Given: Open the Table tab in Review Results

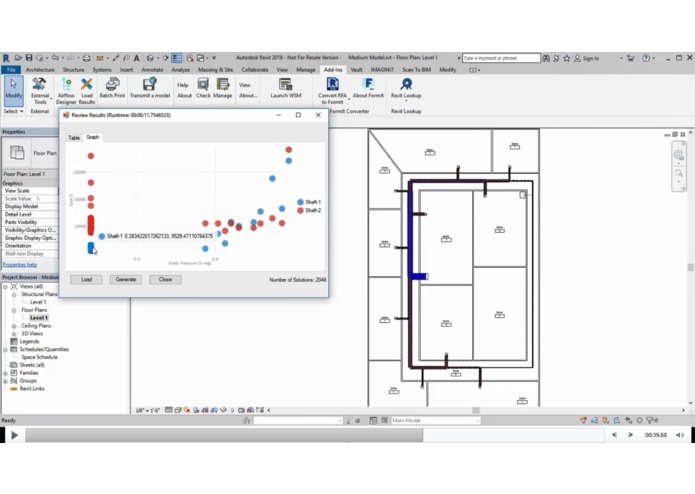Looking at the screenshot, I should point(74,138).
